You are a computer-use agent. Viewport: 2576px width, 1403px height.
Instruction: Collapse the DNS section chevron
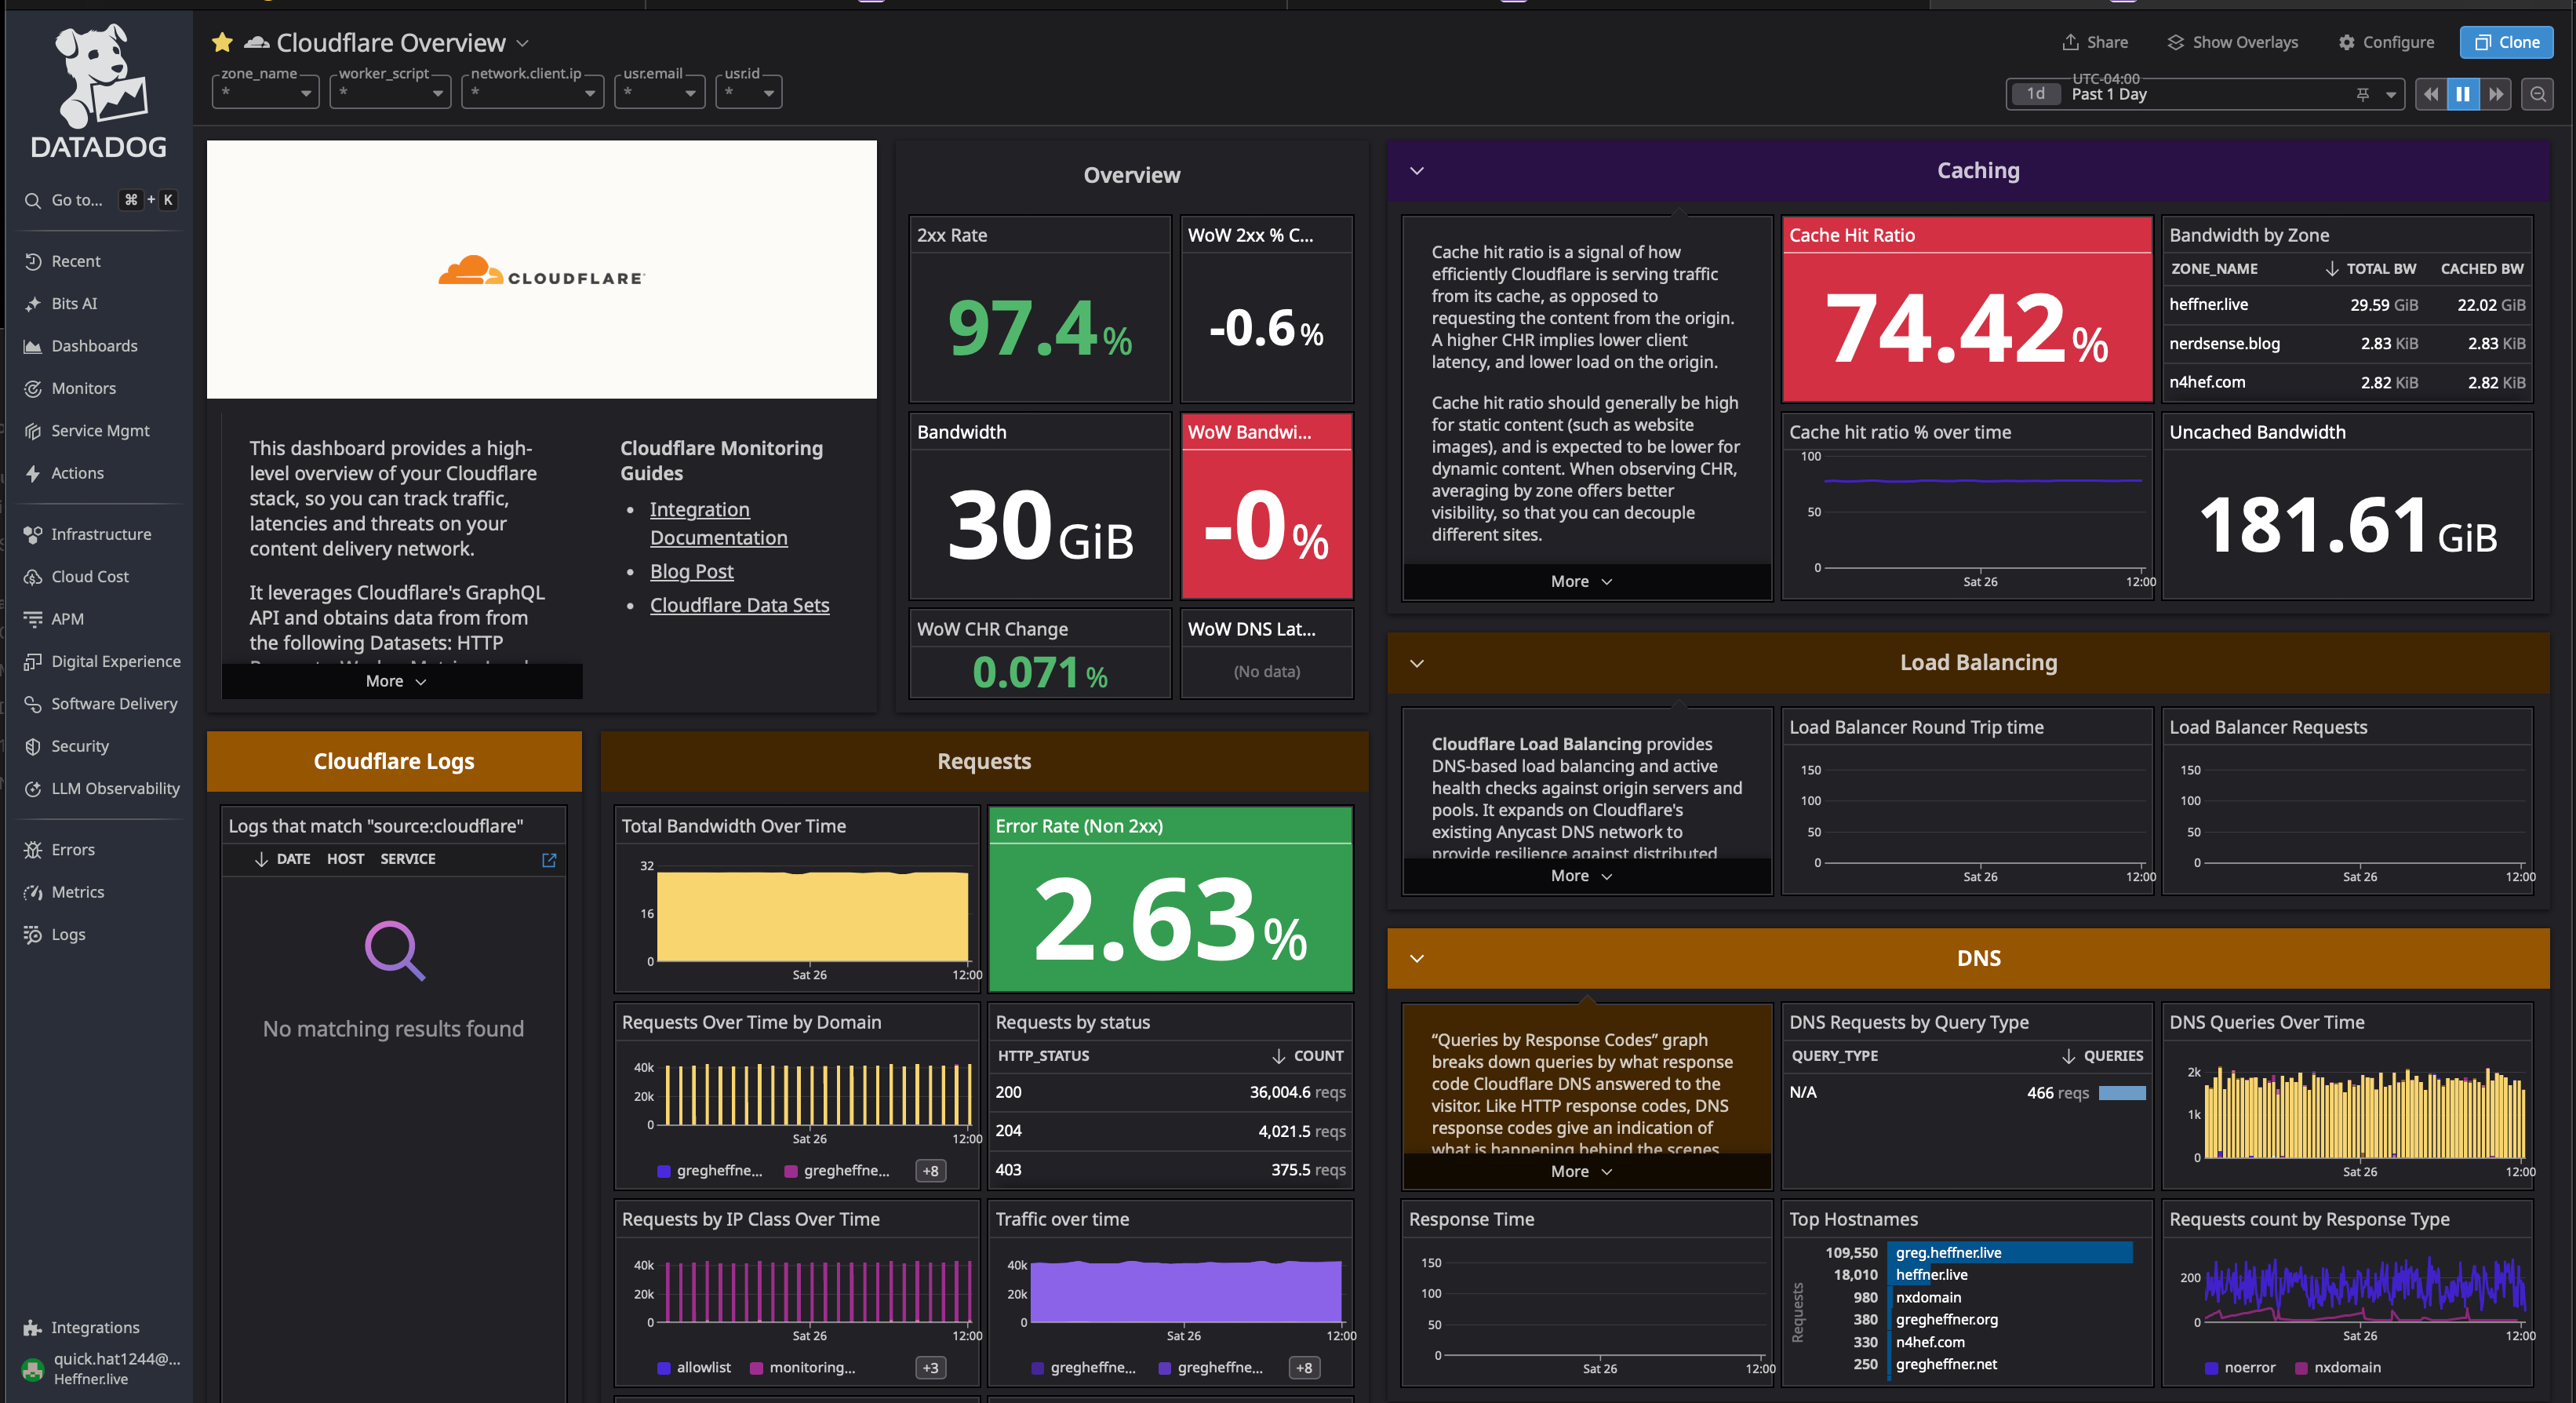pos(1416,959)
